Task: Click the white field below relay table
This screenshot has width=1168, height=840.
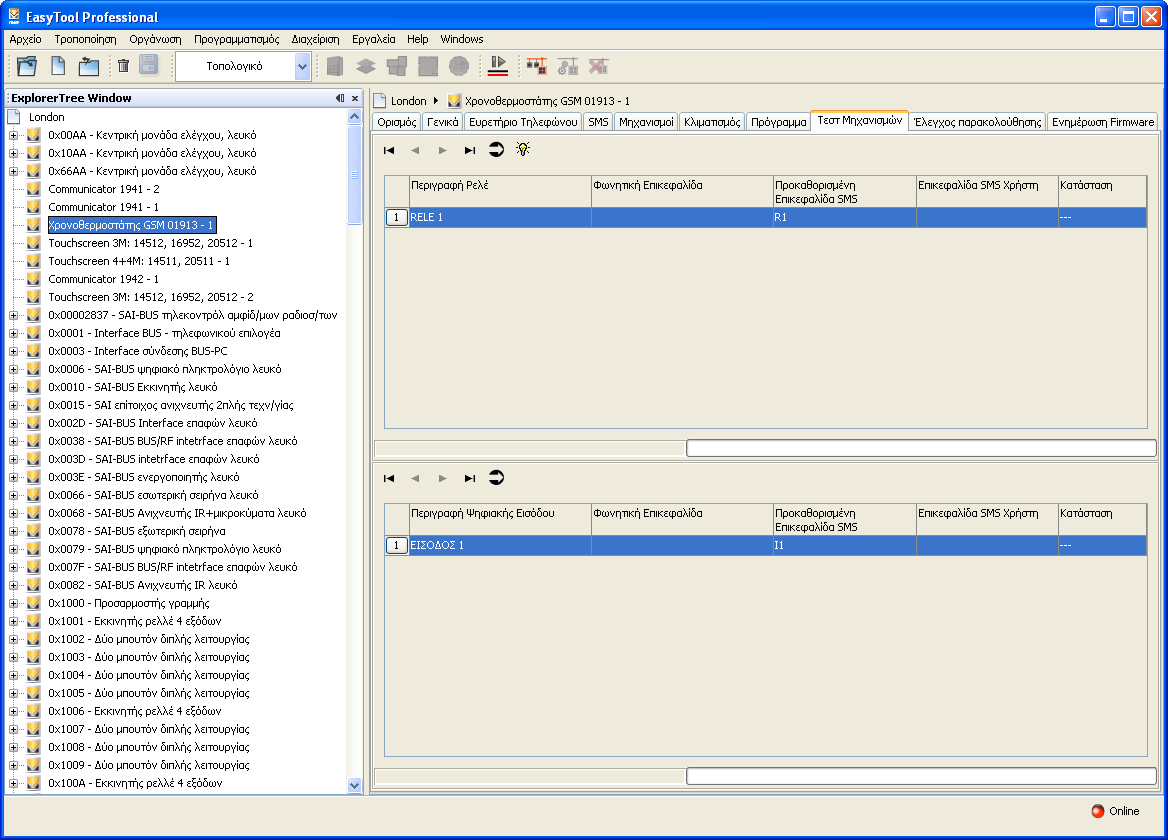Action: click(x=921, y=448)
